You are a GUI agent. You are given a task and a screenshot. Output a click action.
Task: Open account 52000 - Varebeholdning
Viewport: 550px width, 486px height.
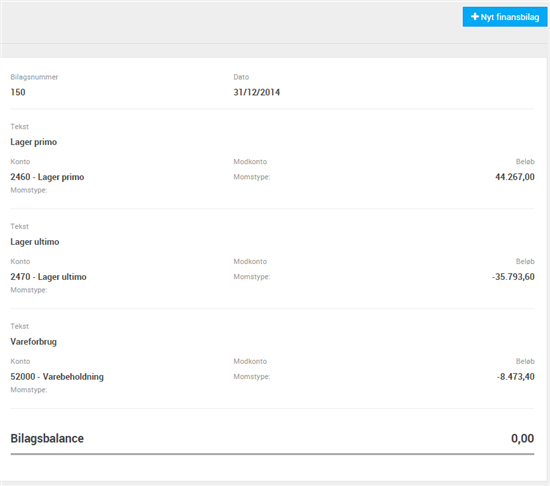[57, 377]
